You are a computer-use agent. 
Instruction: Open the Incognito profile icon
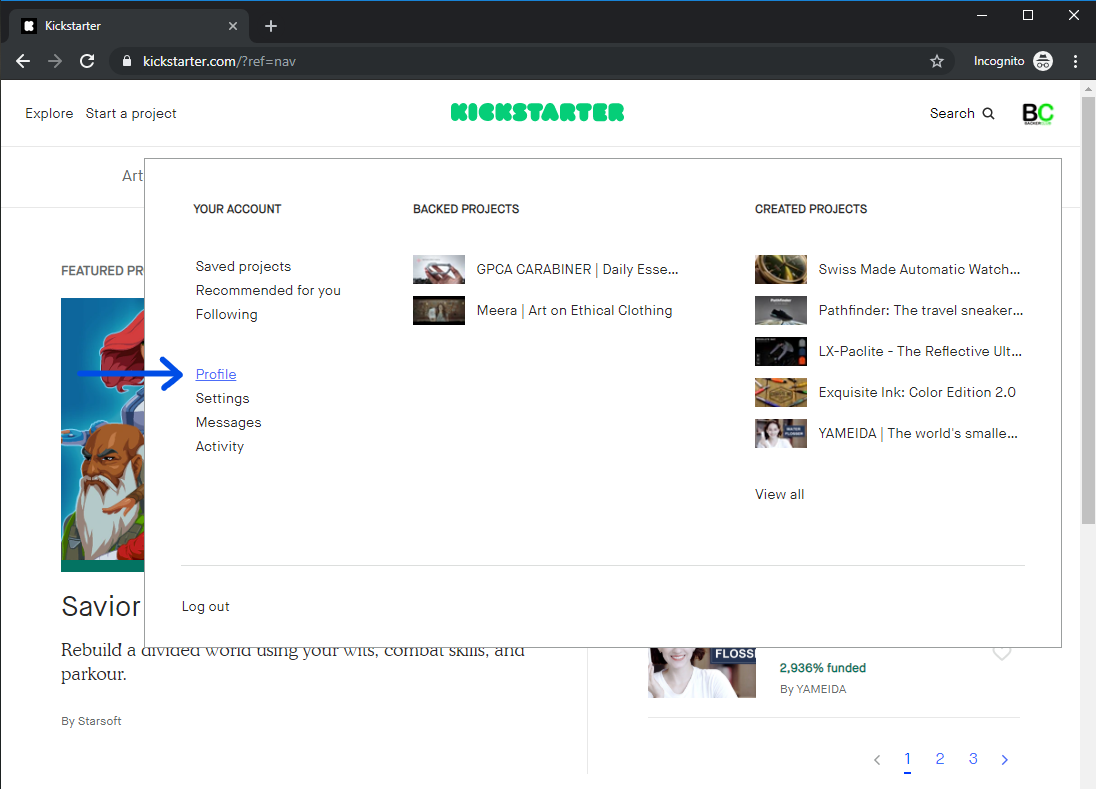pos(1043,61)
